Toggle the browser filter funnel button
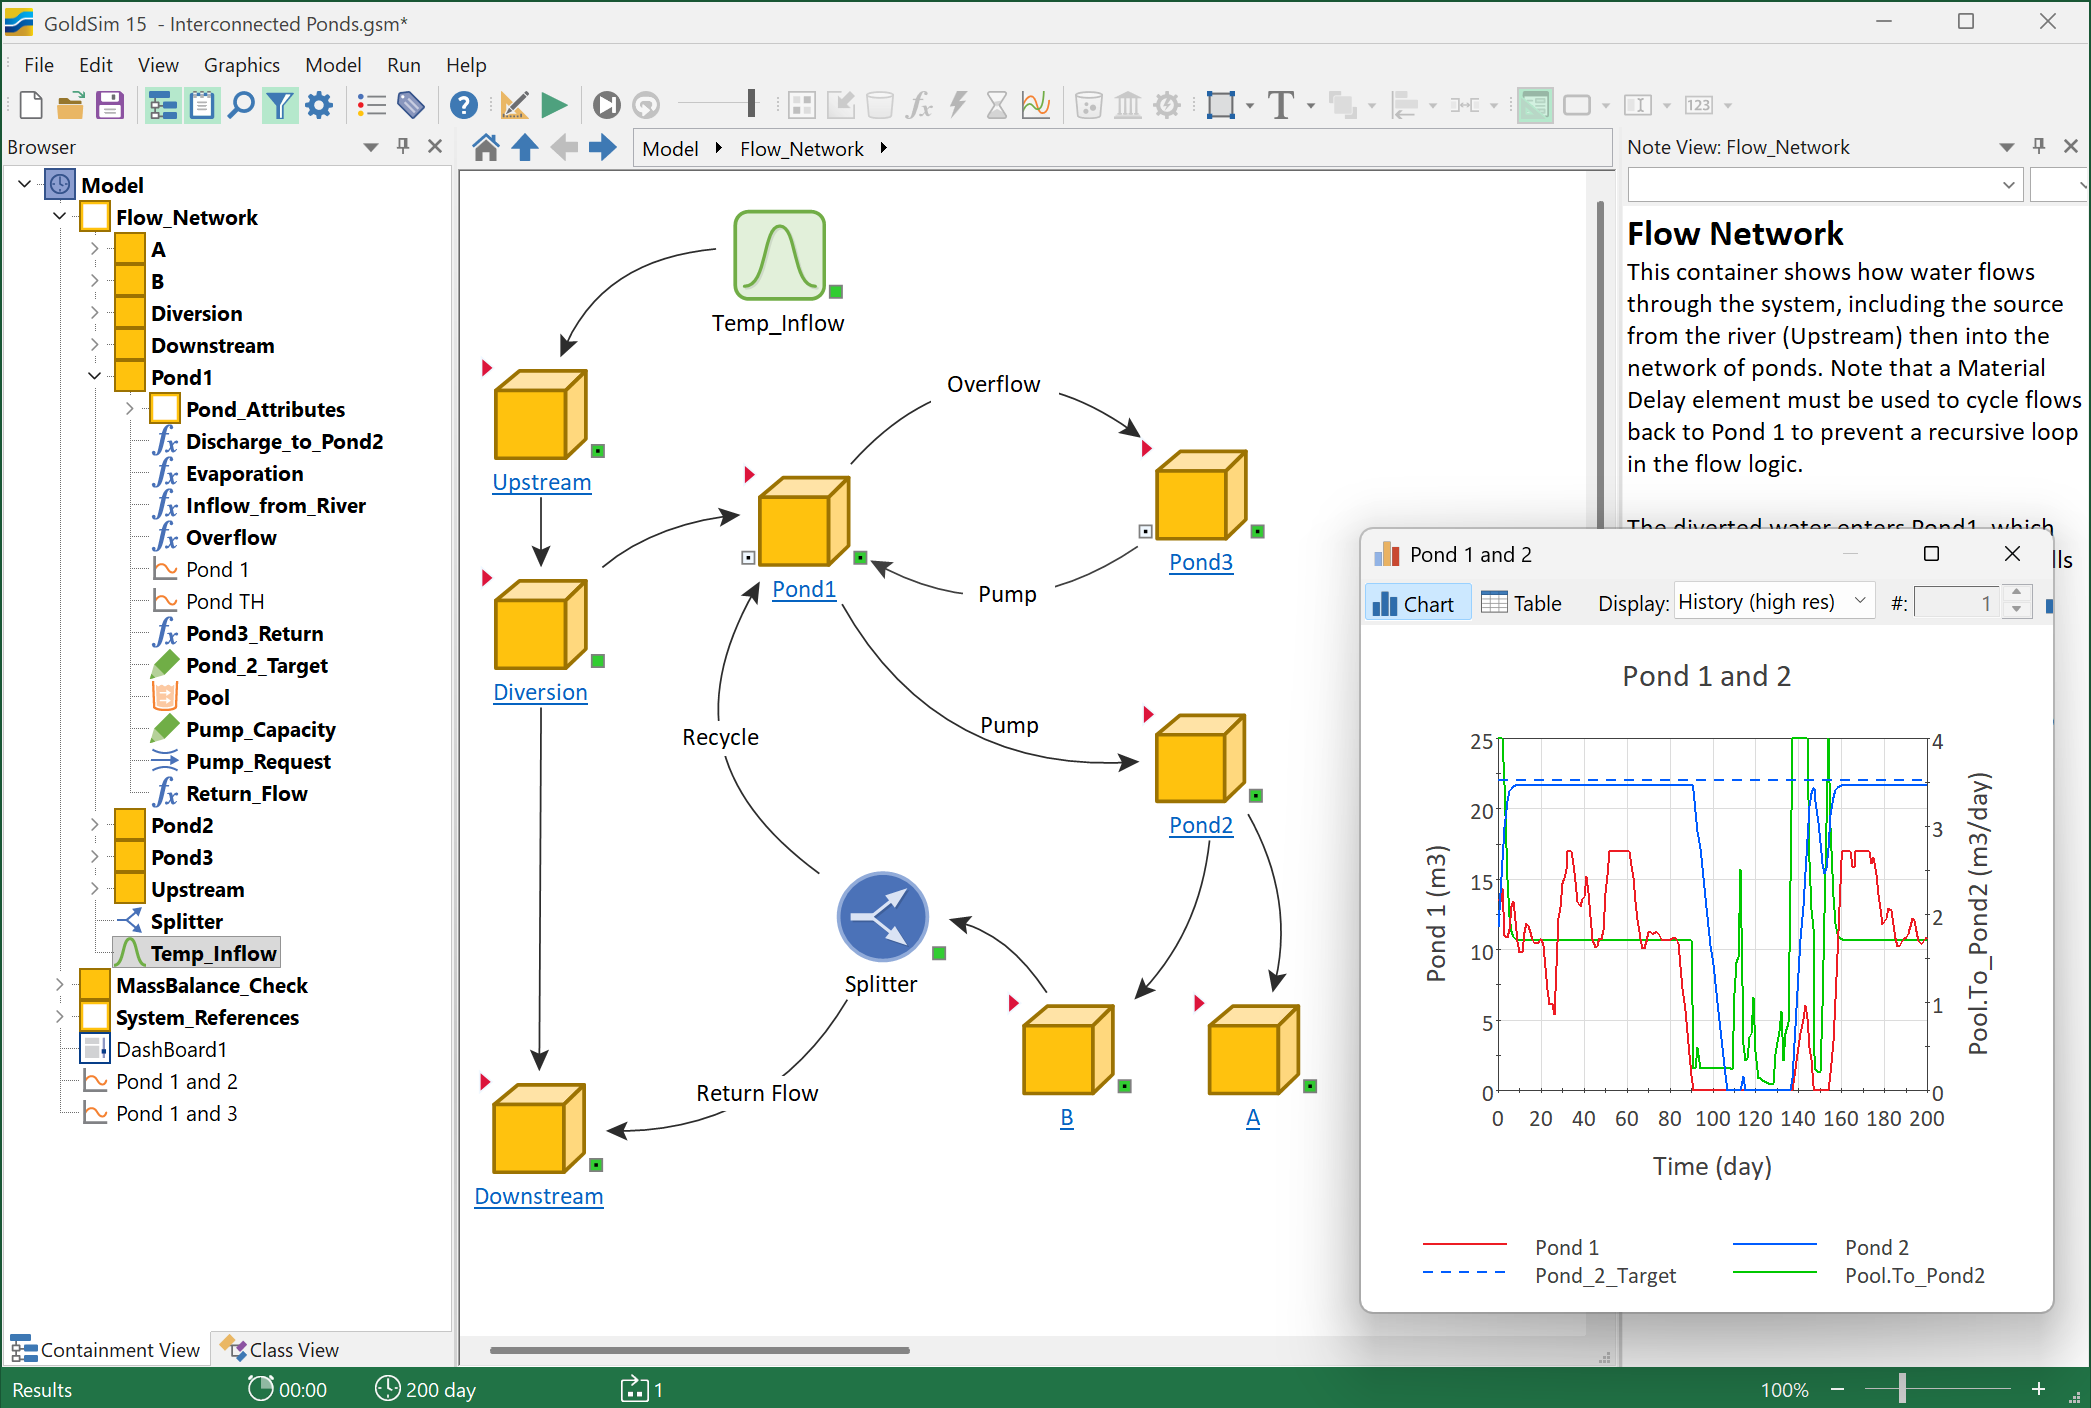Image resolution: width=2091 pixels, height=1408 pixels. click(x=280, y=105)
